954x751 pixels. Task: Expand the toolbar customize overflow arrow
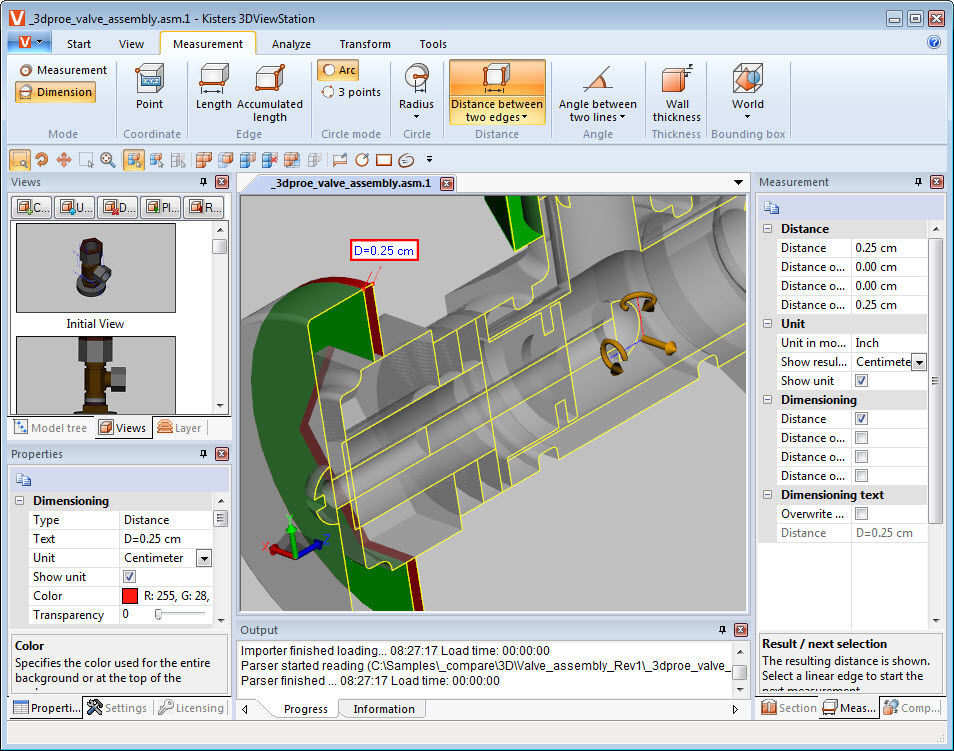click(x=430, y=159)
